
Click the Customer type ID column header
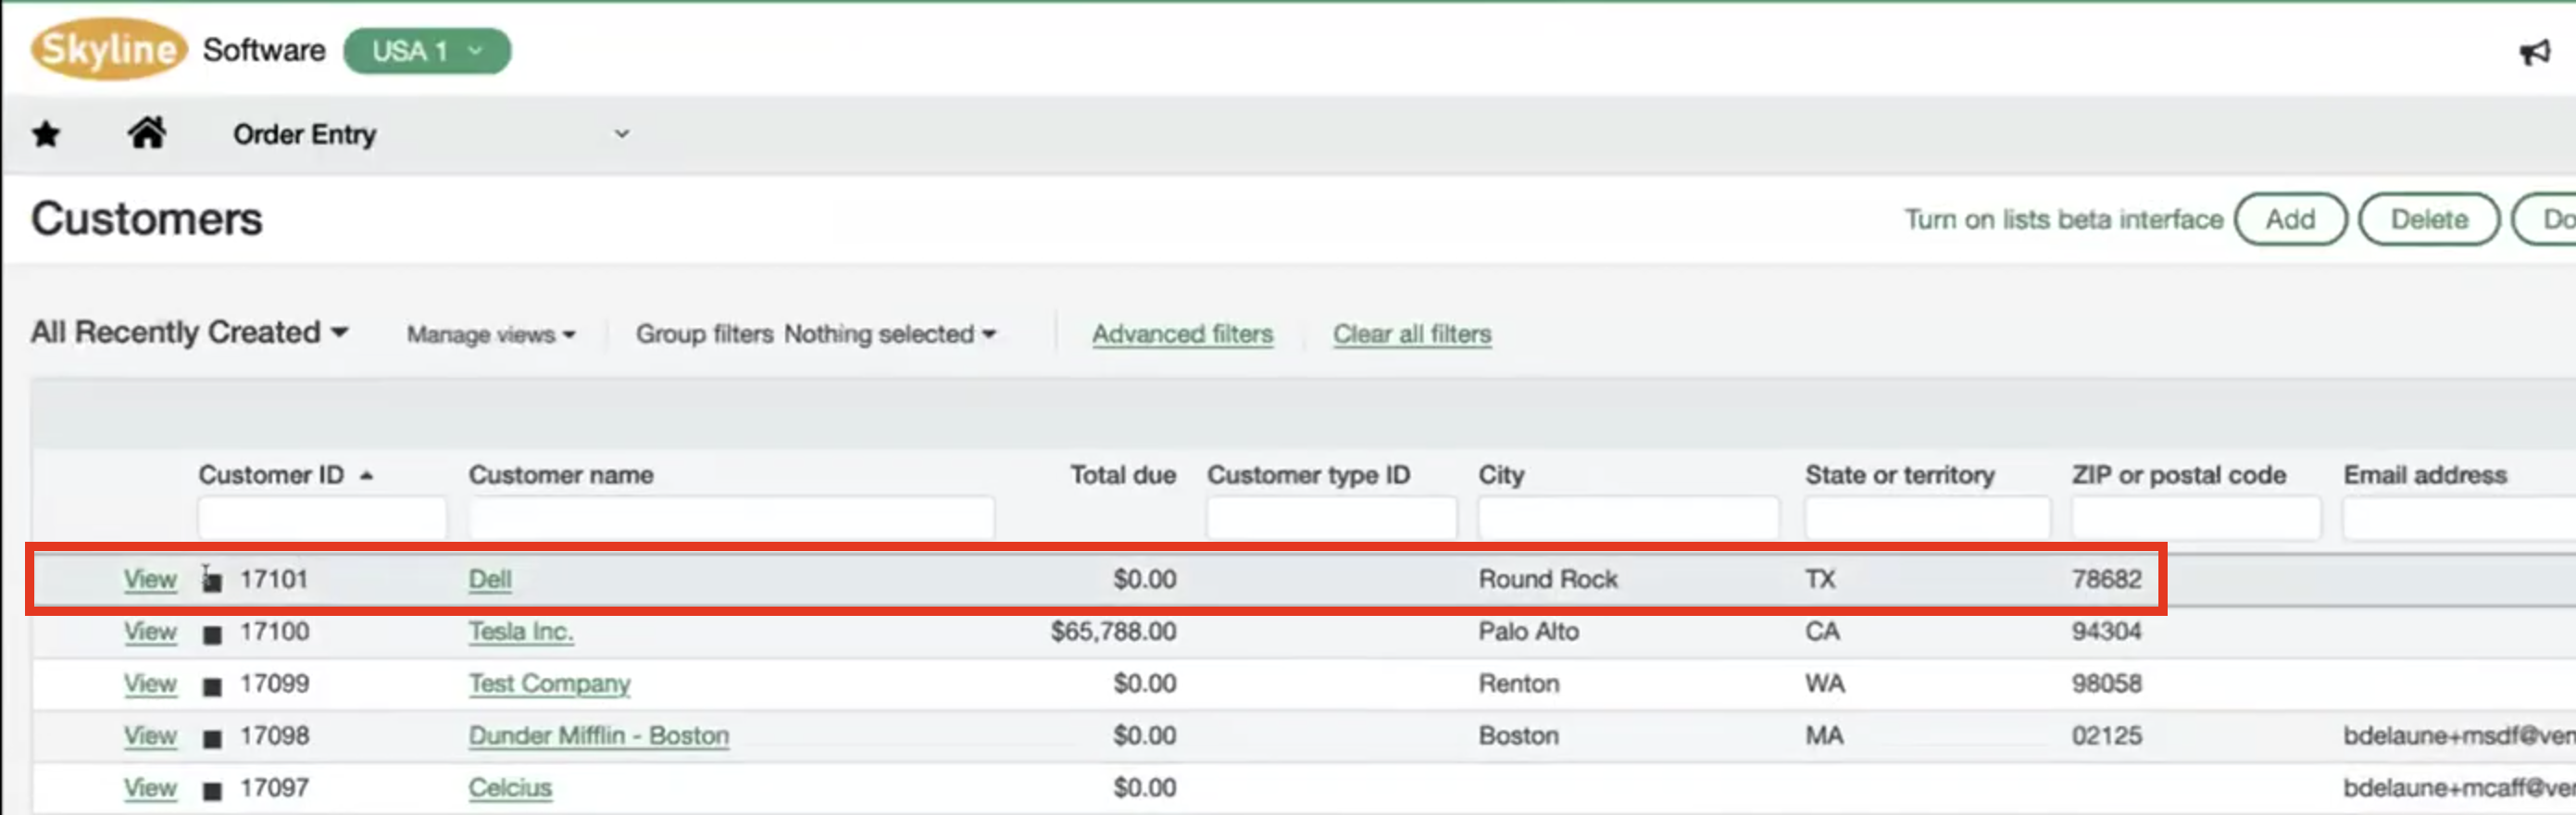pyautogui.click(x=1308, y=475)
